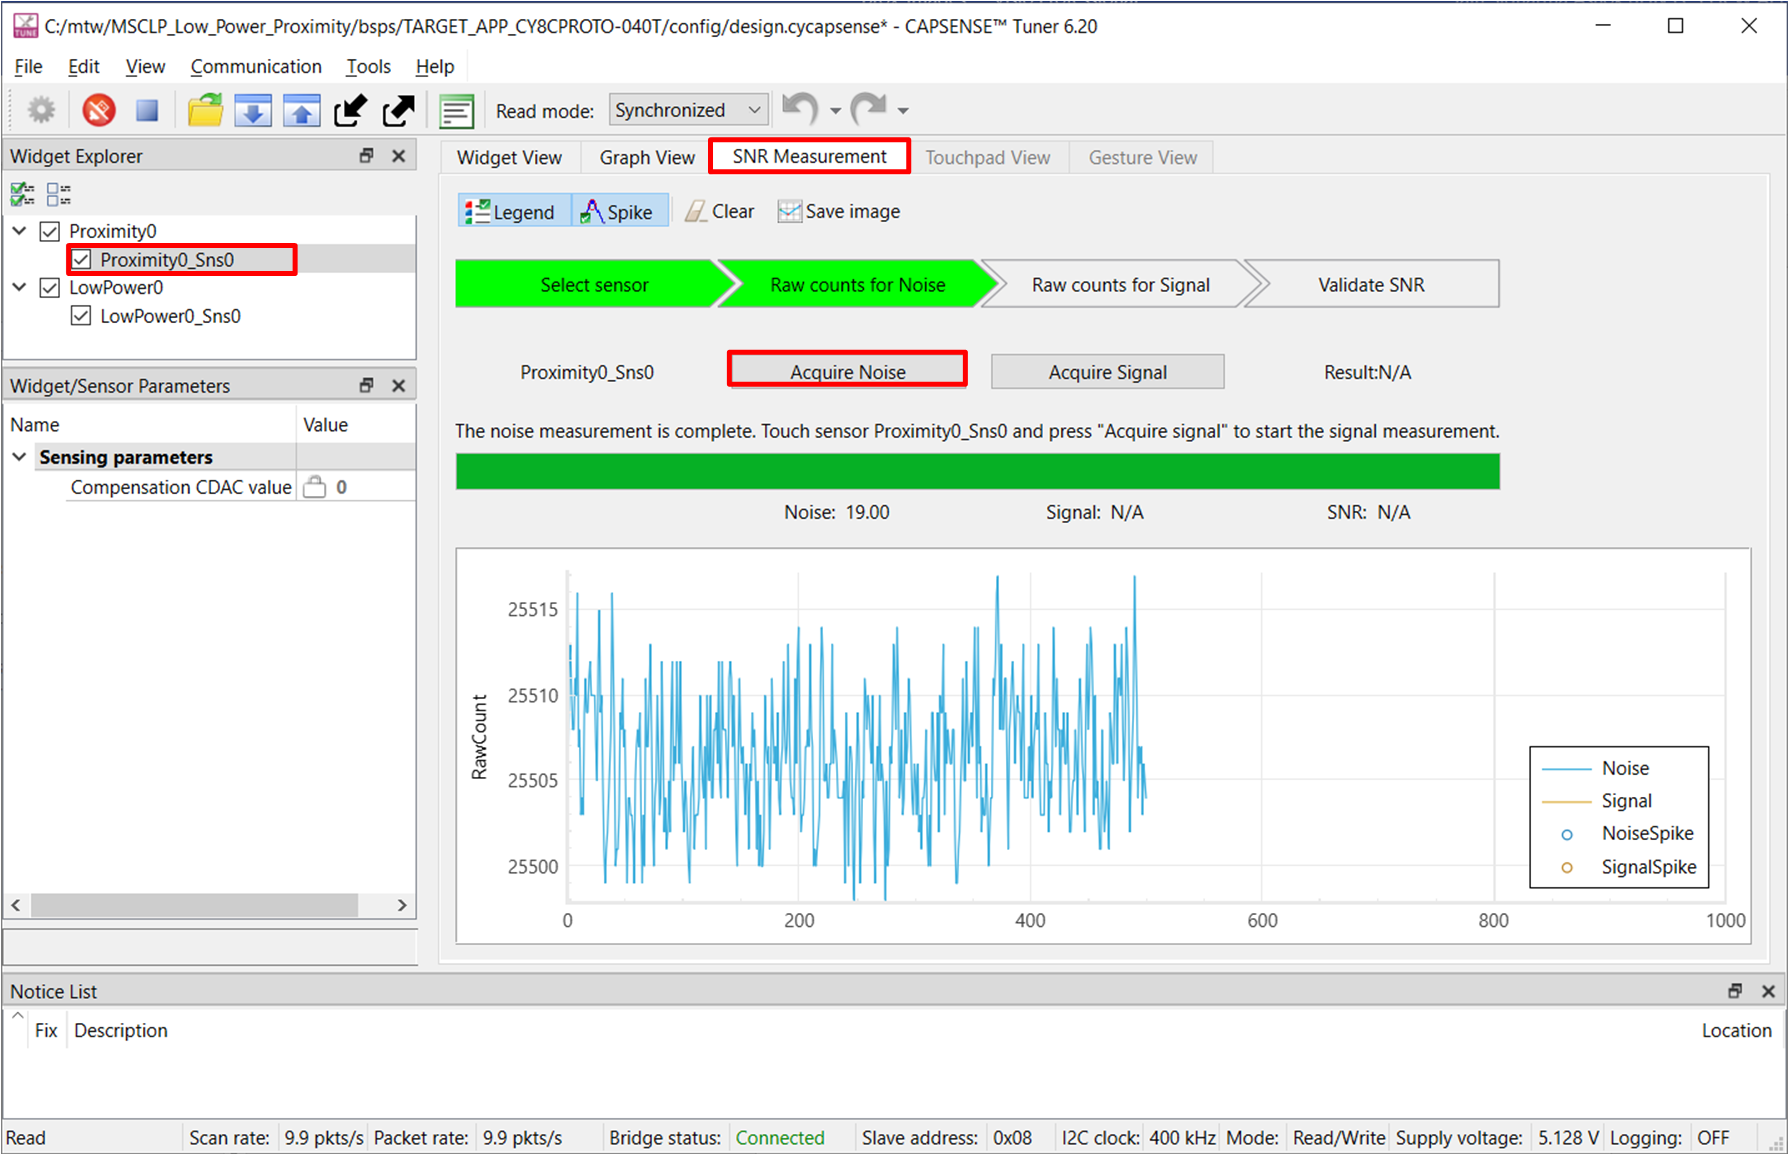1789x1155 pixels.
Task: Click the Compensation CDAC value field
Action: click(356, 487)
